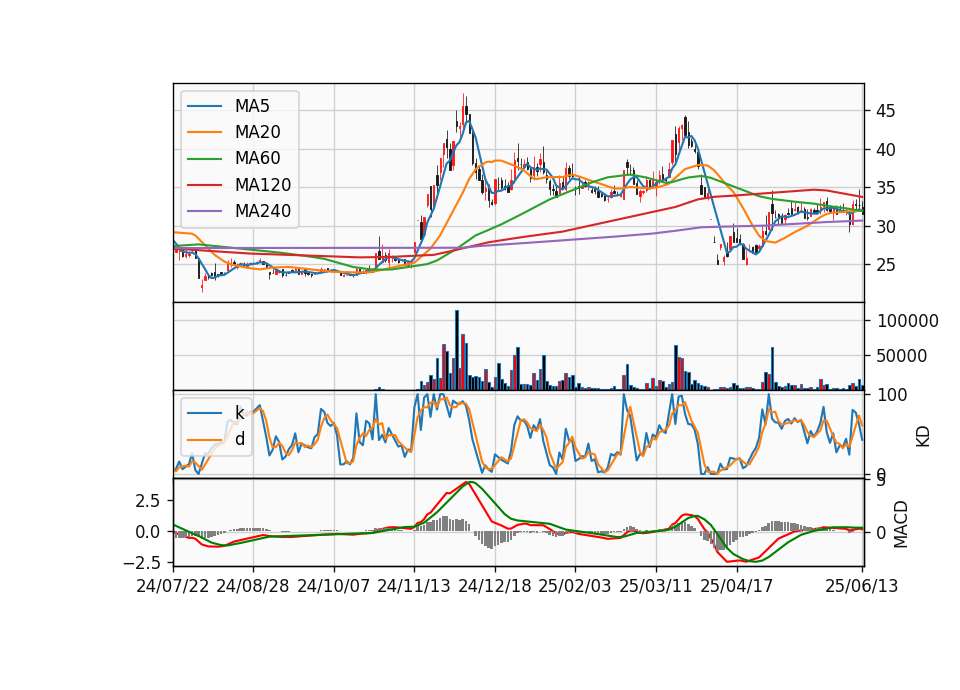The height and width of the screenshot is (690, 960).
Task: Click the 25/02/03 date label
Action: 575,586
